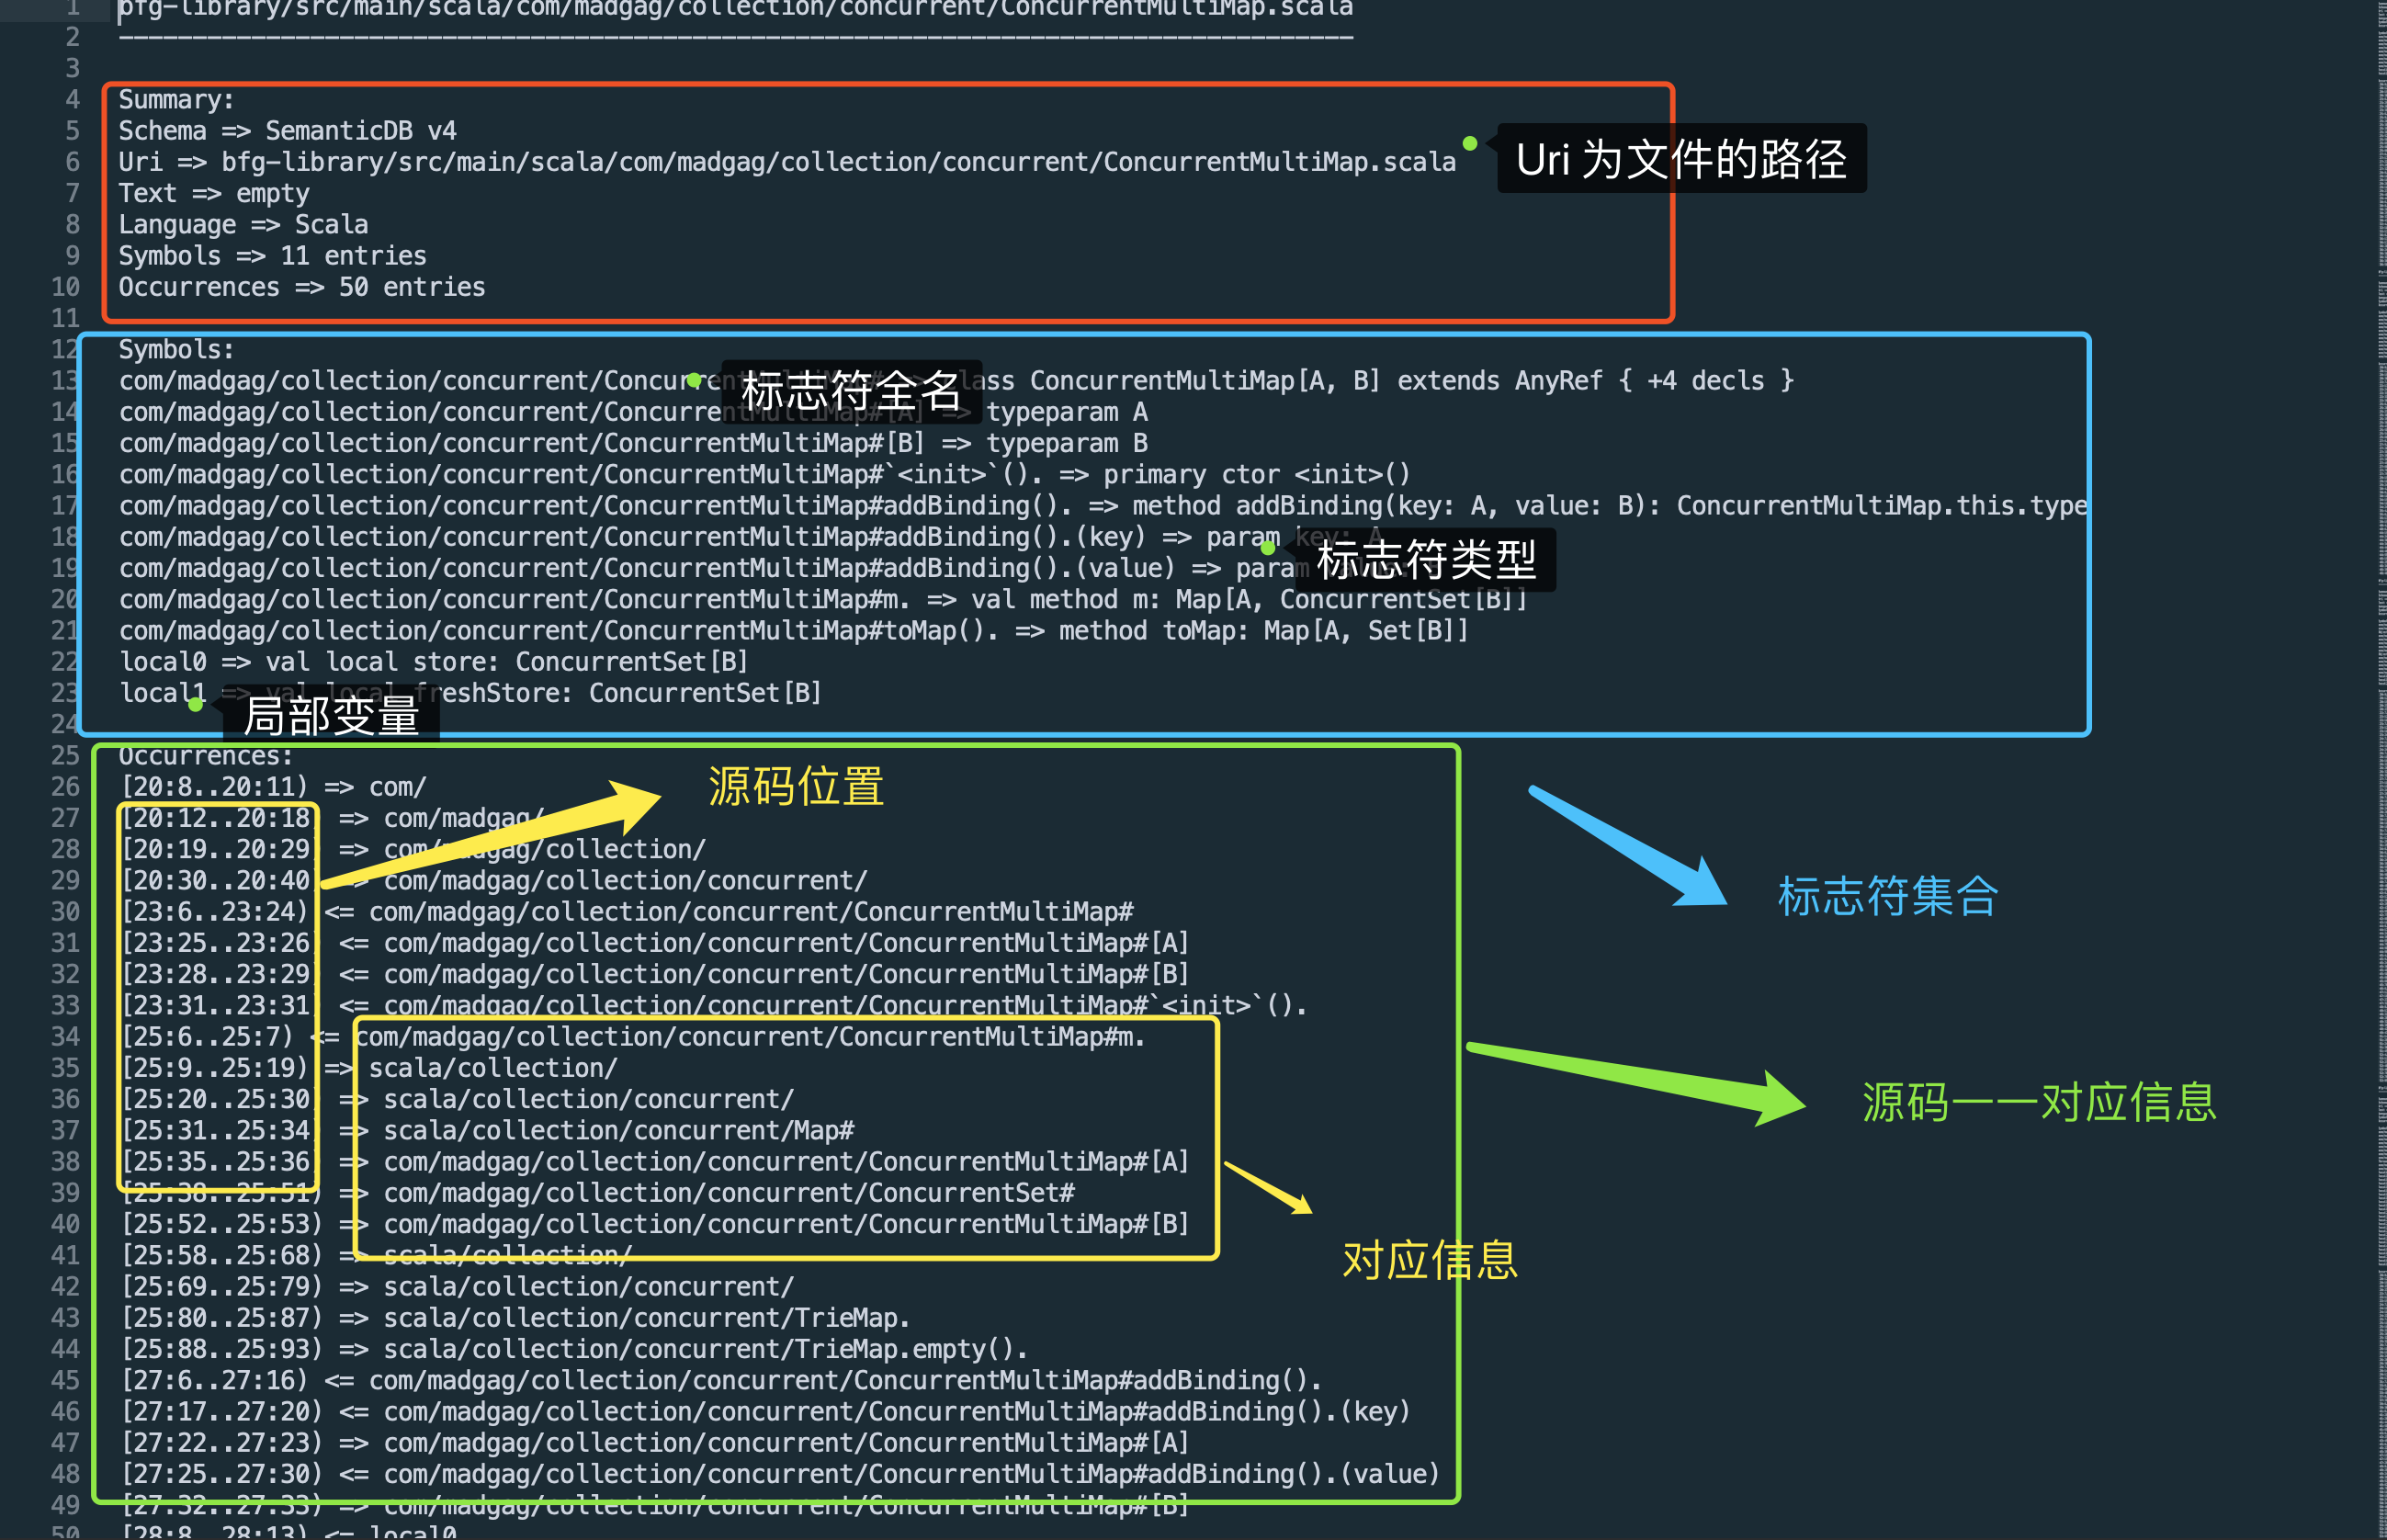Click line number 3 in the gutter
The image size is (2387, 1540).
72,68
